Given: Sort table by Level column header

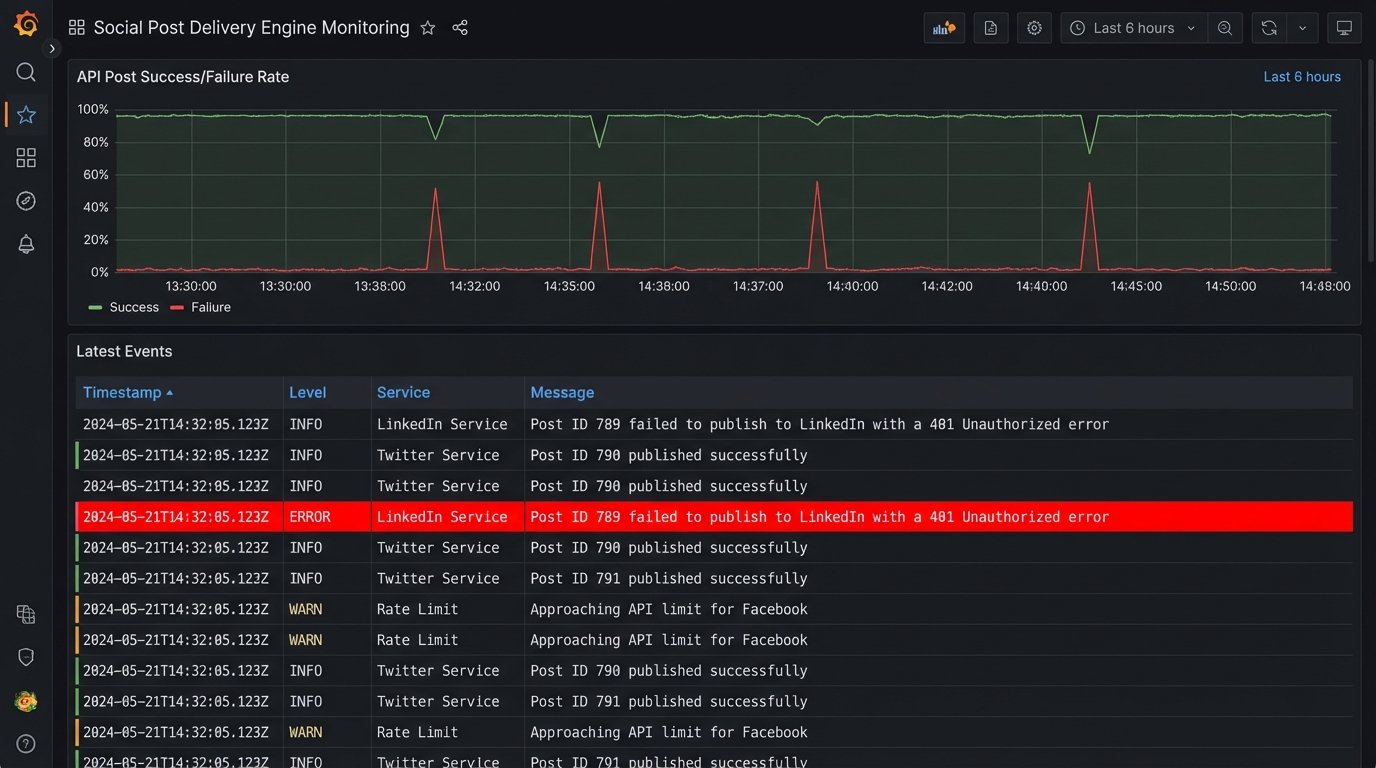Looking at the screenshot, I should click(307, 393).
